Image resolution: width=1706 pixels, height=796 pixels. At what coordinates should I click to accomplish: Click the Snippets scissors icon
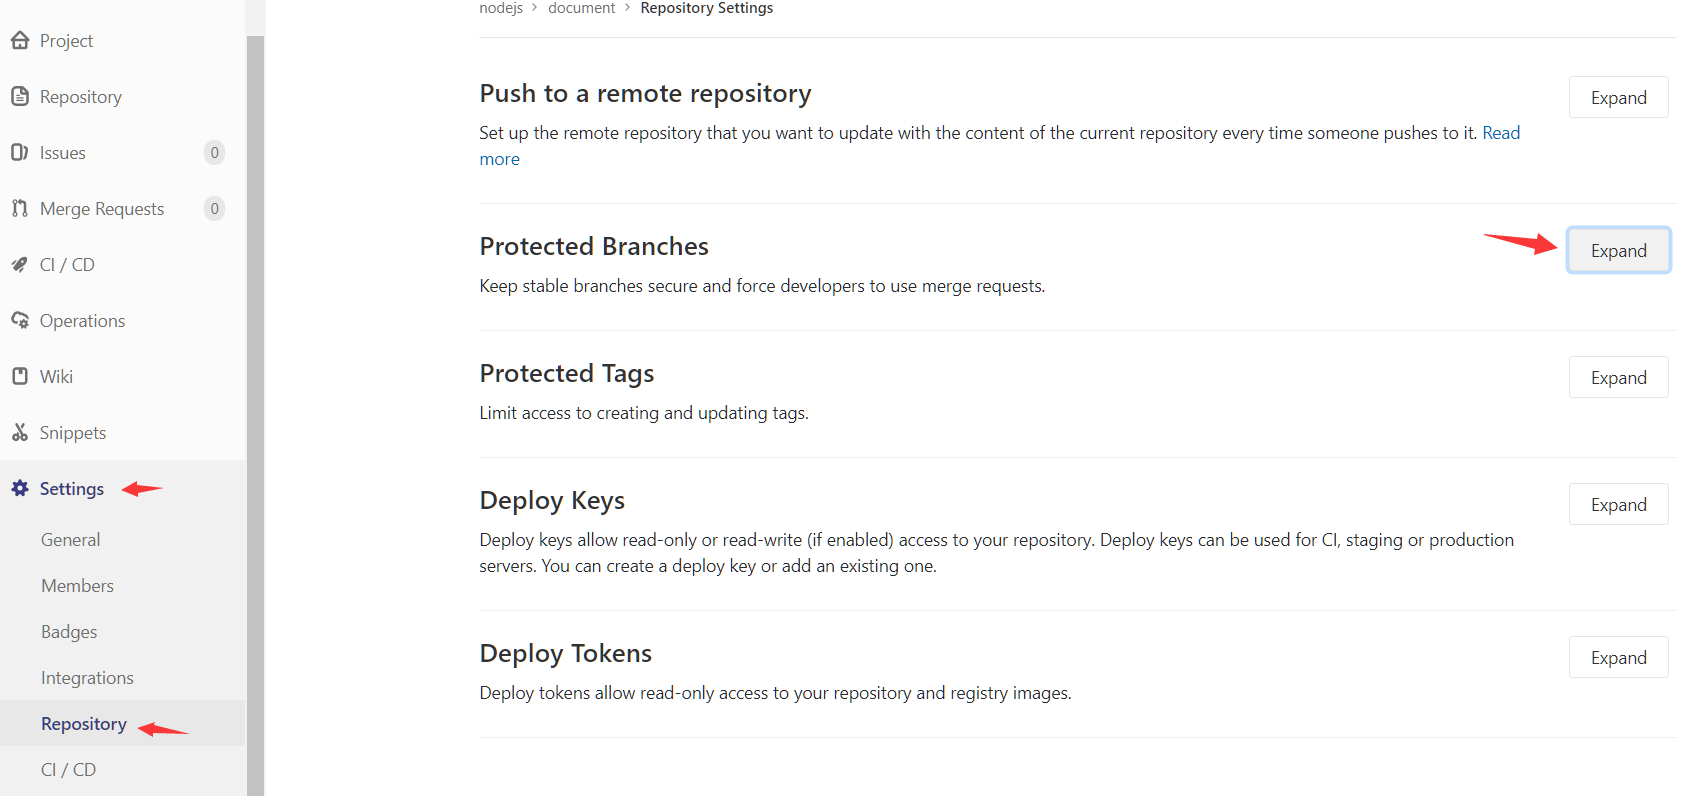[21, 432]
